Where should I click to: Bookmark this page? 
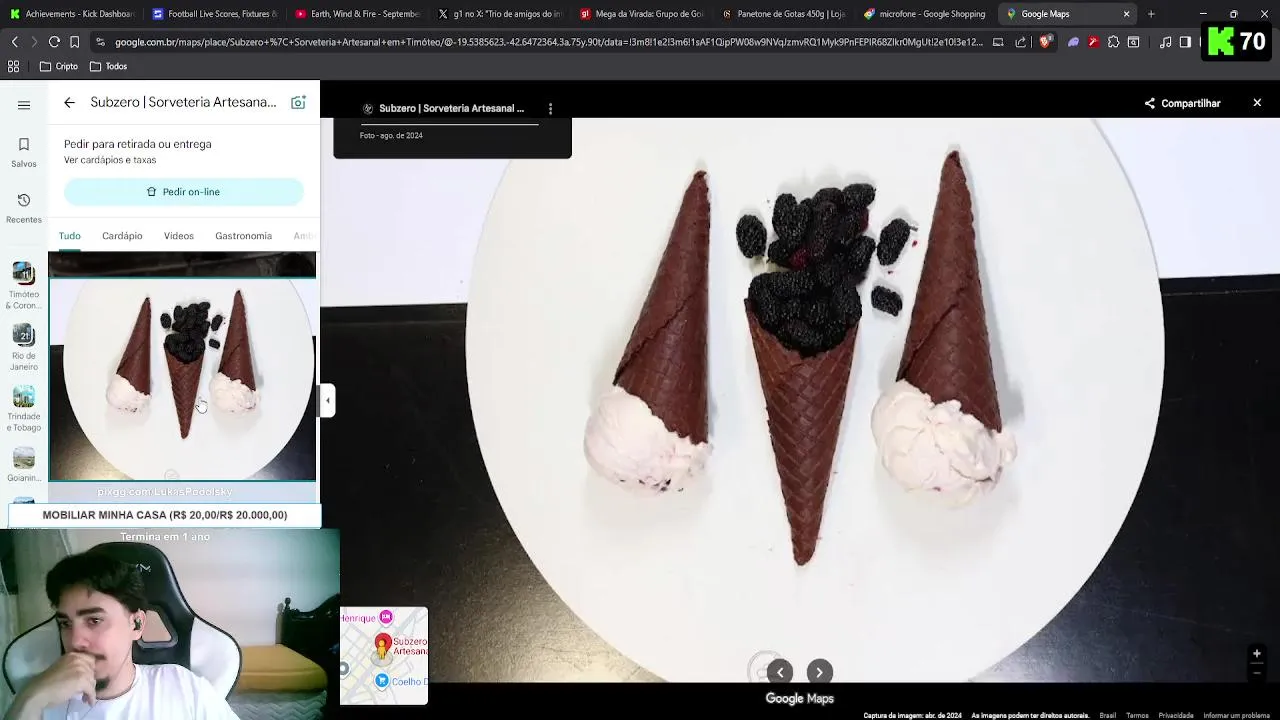(74, 42)
